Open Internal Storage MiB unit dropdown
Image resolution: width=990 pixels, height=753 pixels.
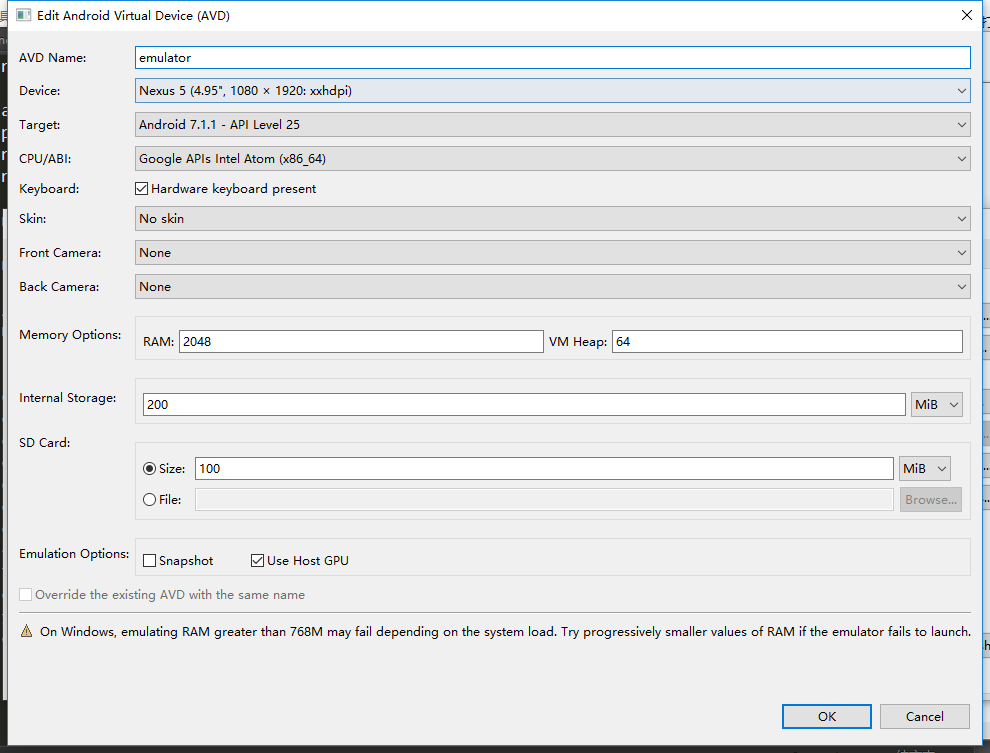click(936, 405)
